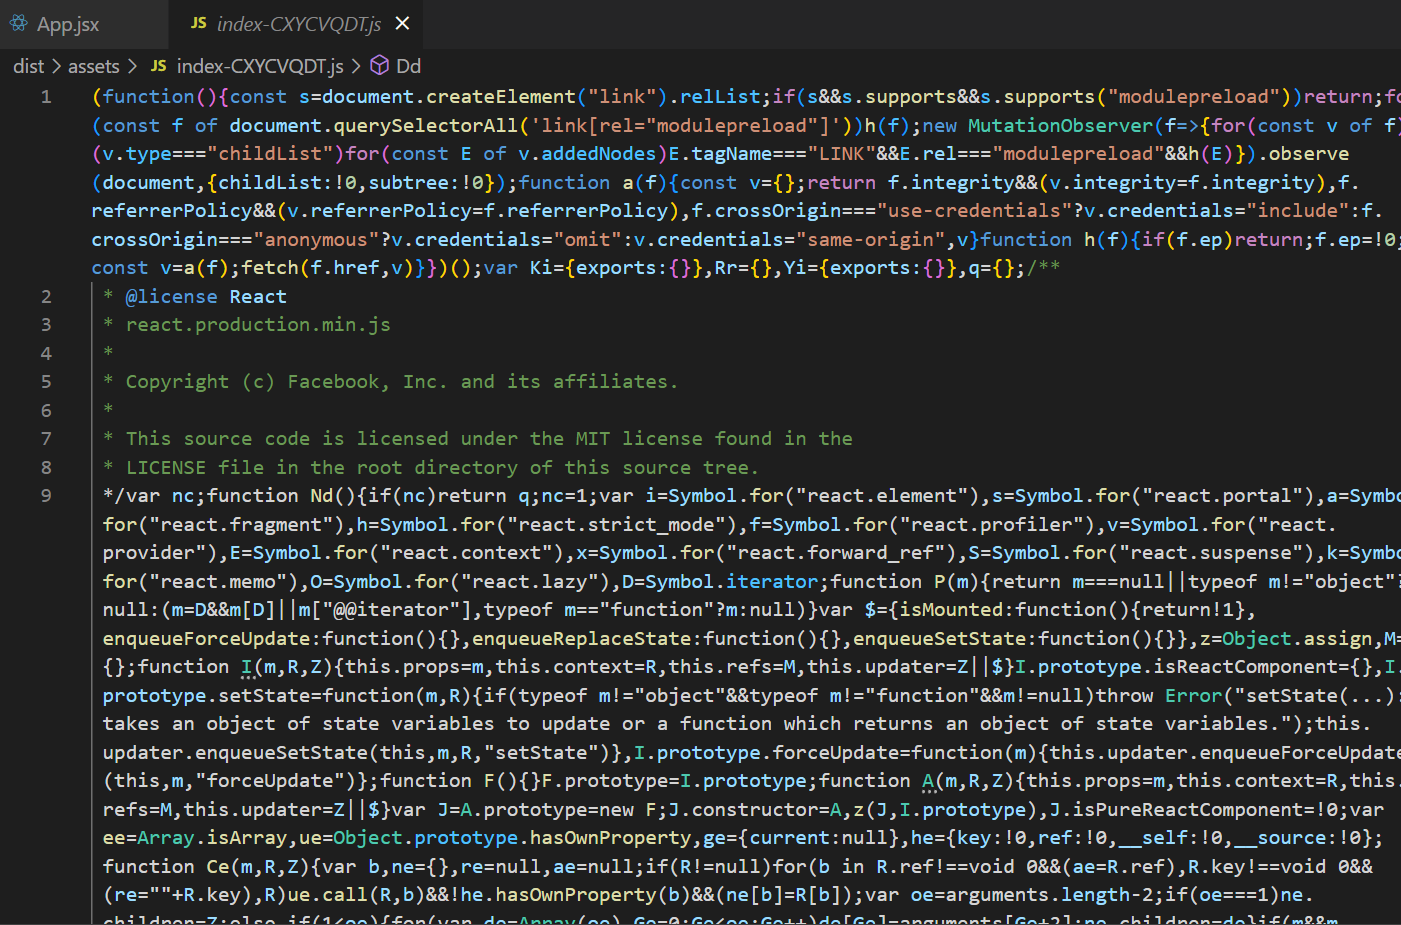Screen dimensions: 1401x925
Task: Click the chevron after assets in breadcrumb
Action: (132, 66)
